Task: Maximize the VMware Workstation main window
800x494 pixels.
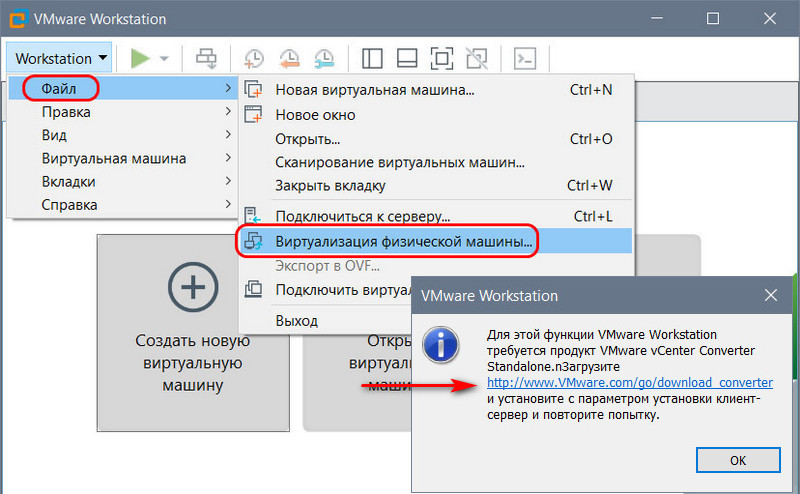Action: [x=713, y=18]
